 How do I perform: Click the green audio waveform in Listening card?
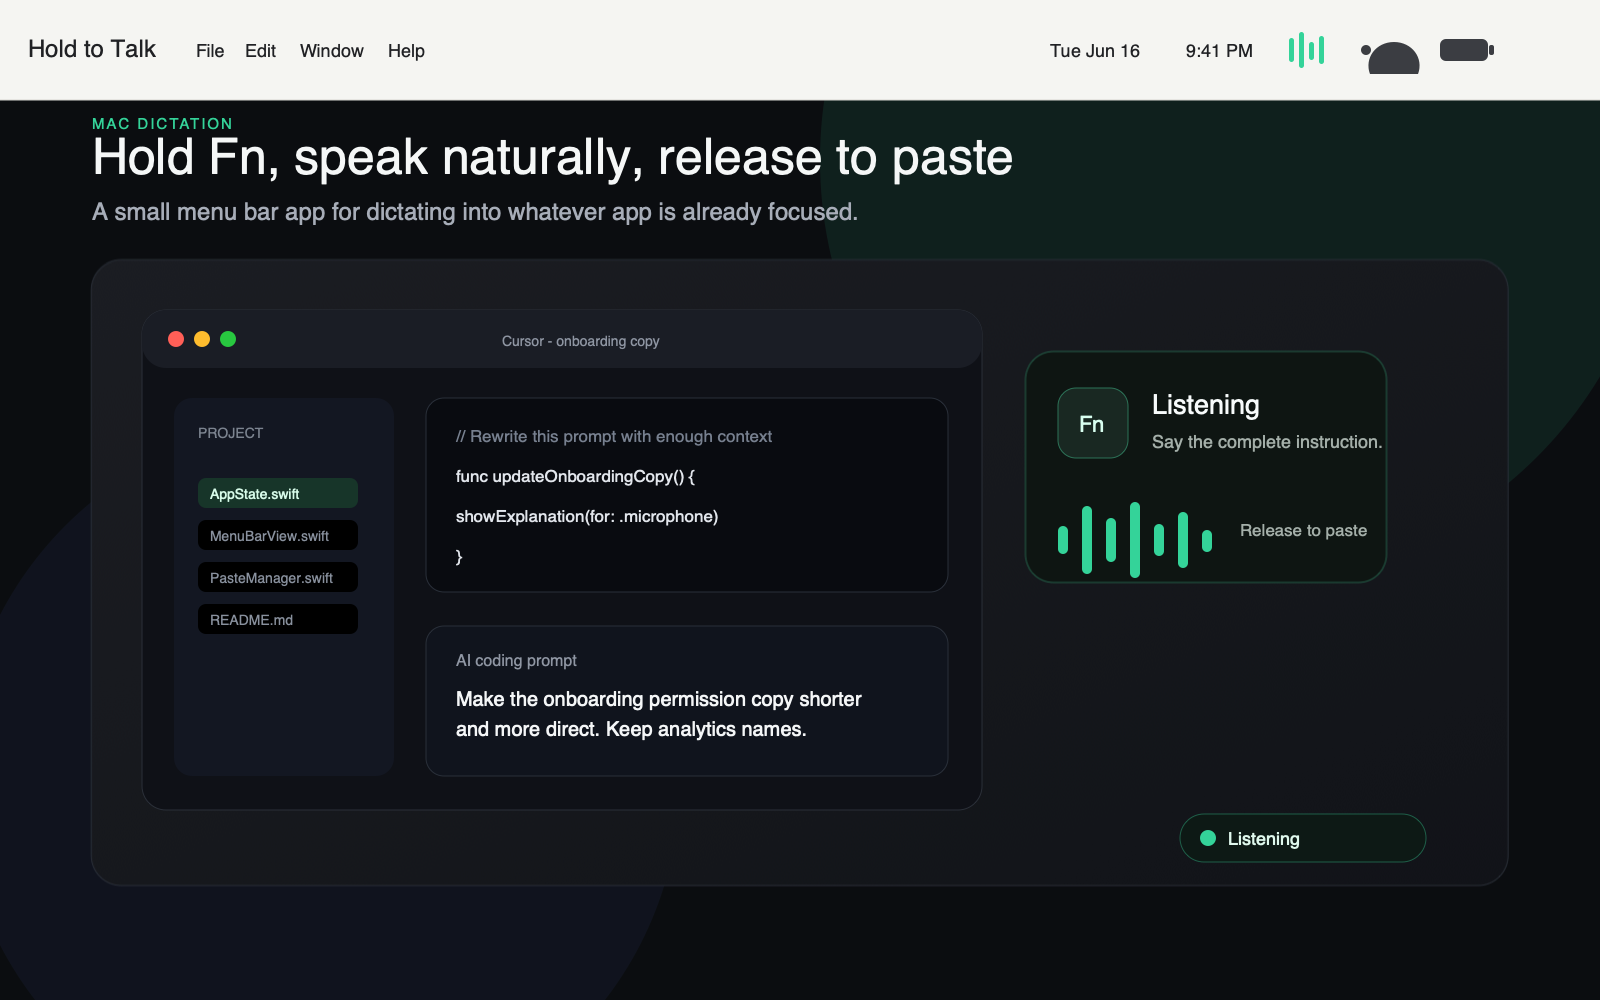click(1135, 540)
